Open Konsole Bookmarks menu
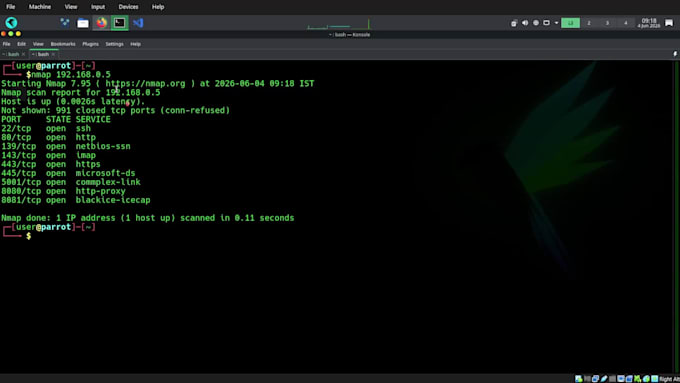Screen dimensions: 680x383 pos(63,44)
